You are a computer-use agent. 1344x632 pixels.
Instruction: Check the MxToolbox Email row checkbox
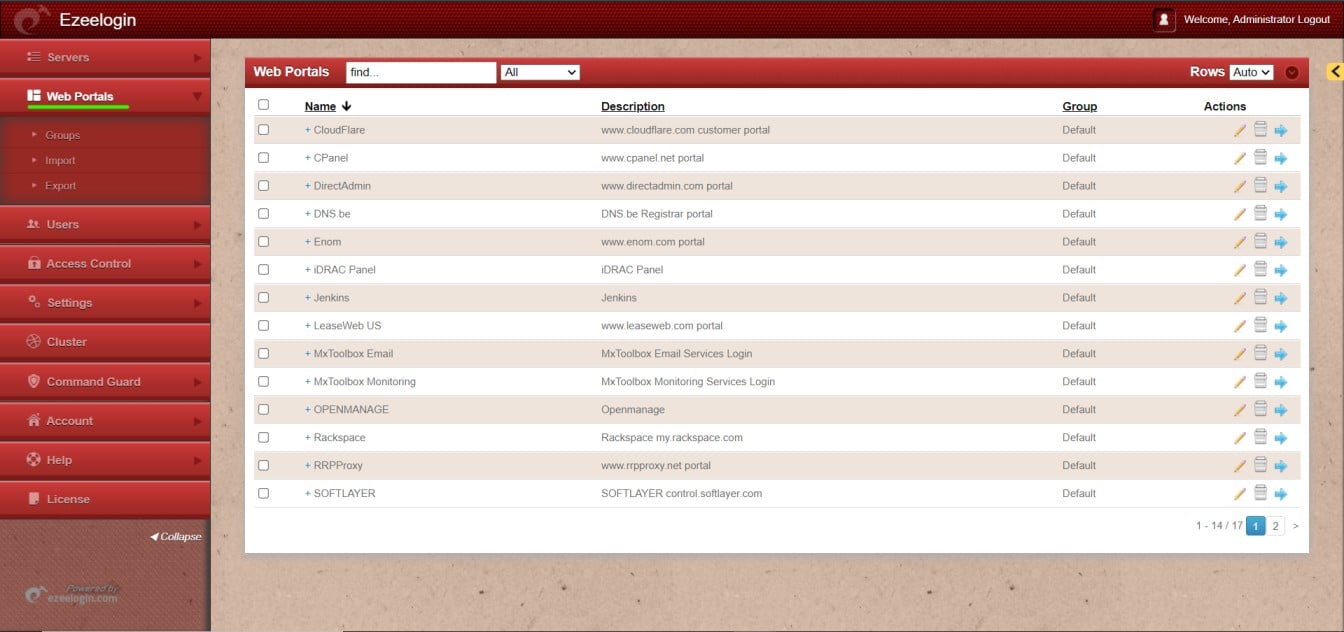264,353
